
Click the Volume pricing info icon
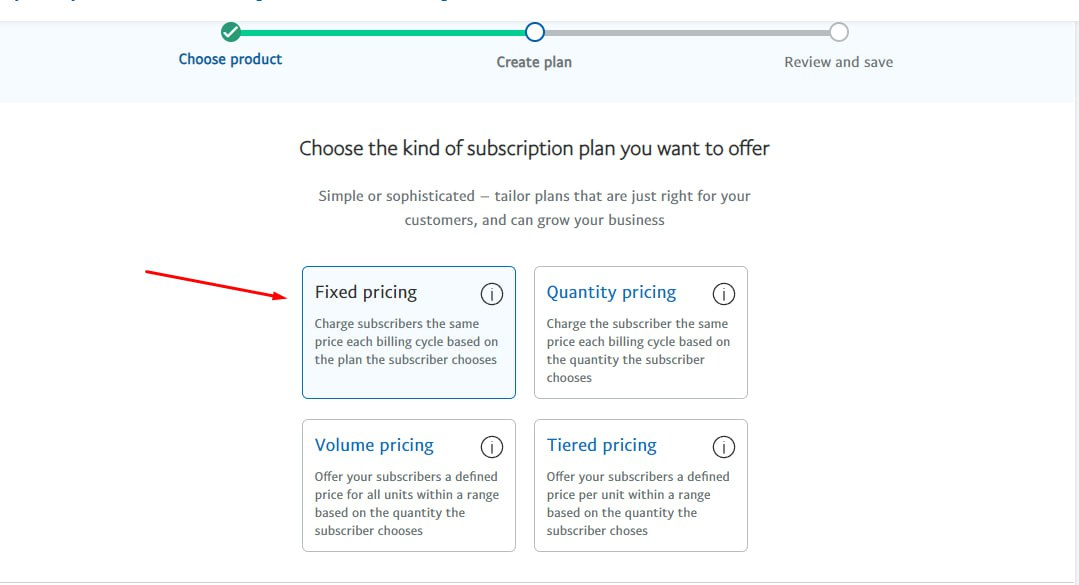[491, 447]
